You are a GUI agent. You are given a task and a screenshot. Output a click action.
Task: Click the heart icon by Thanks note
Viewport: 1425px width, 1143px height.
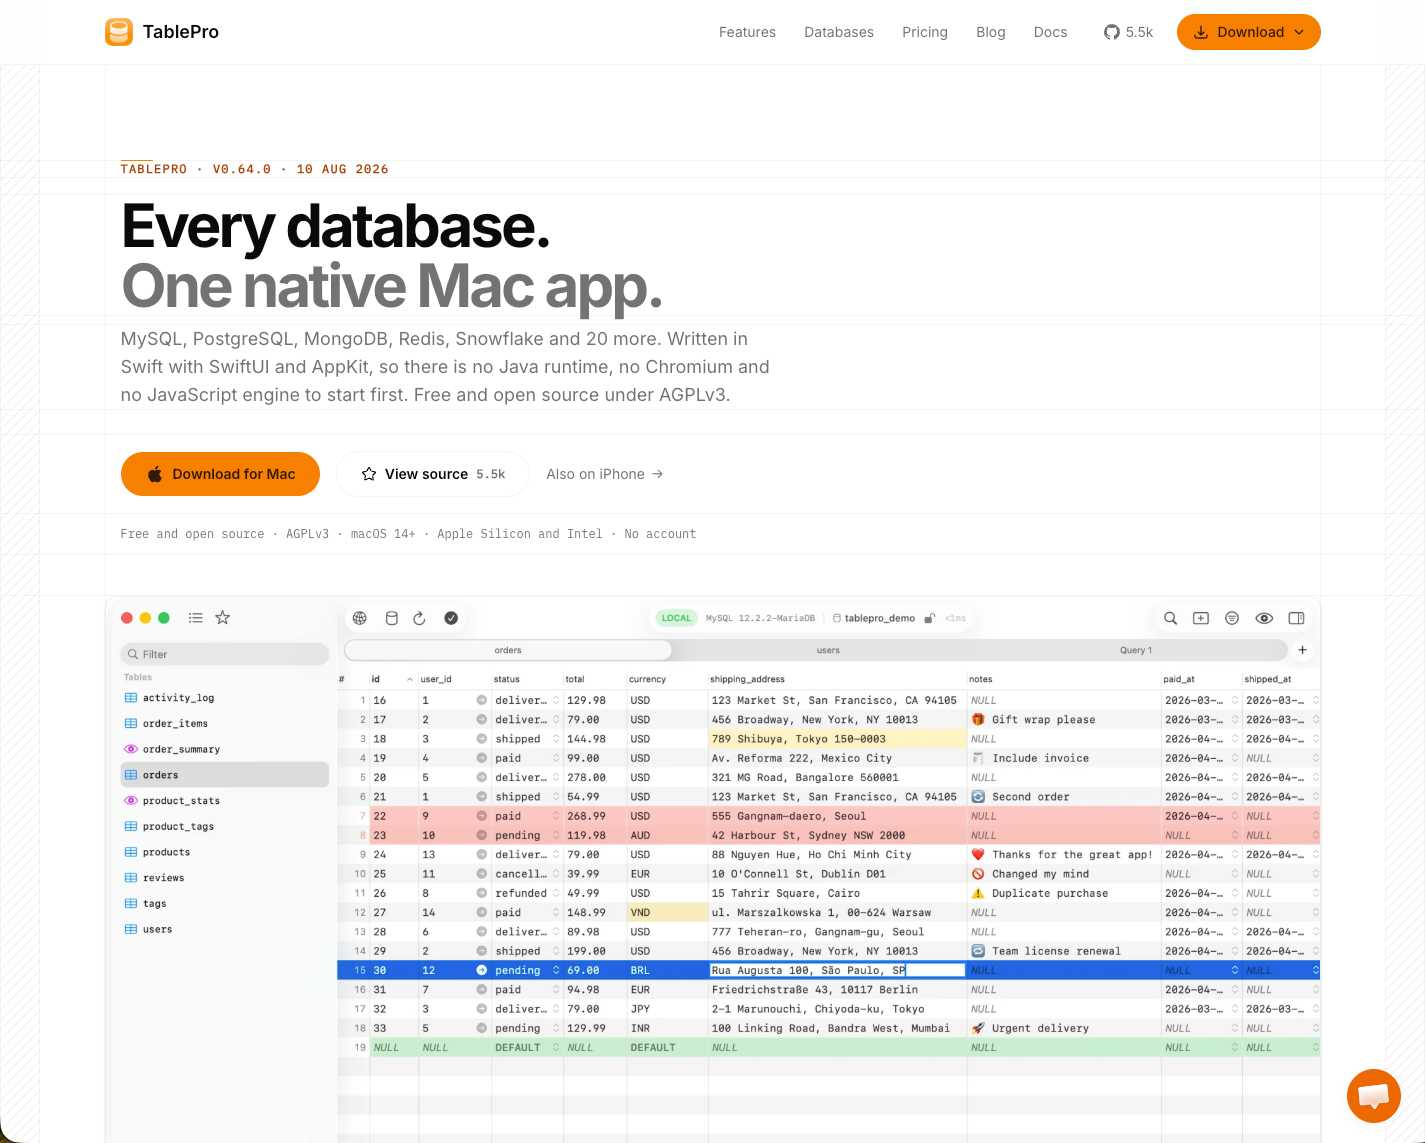coord(978,854)
